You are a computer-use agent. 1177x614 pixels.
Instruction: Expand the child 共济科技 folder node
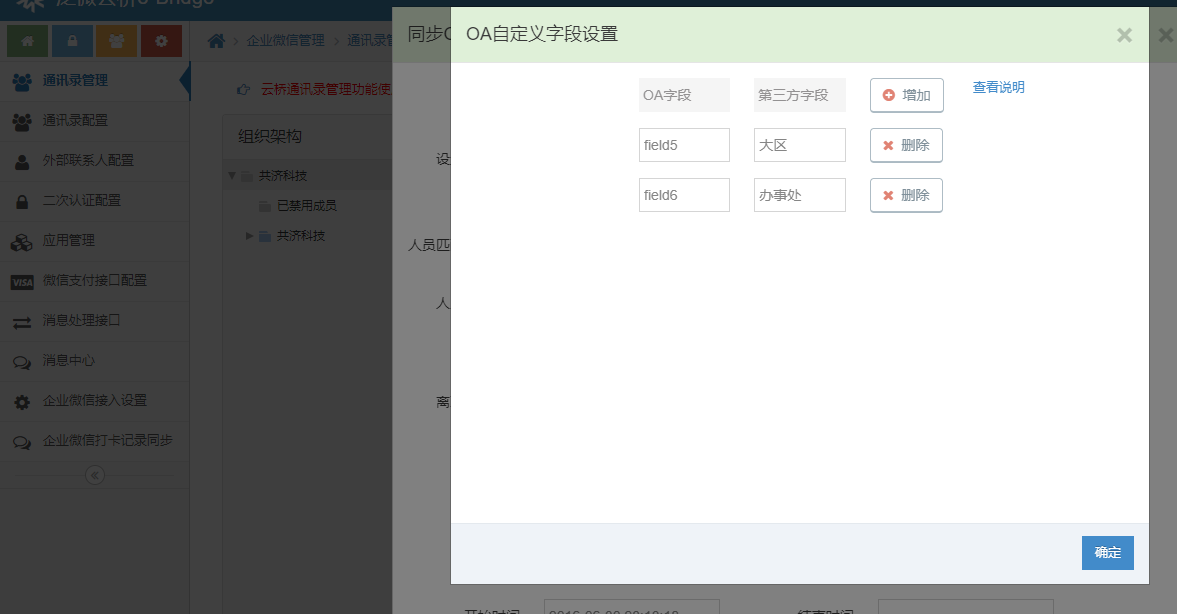[250, 236]
